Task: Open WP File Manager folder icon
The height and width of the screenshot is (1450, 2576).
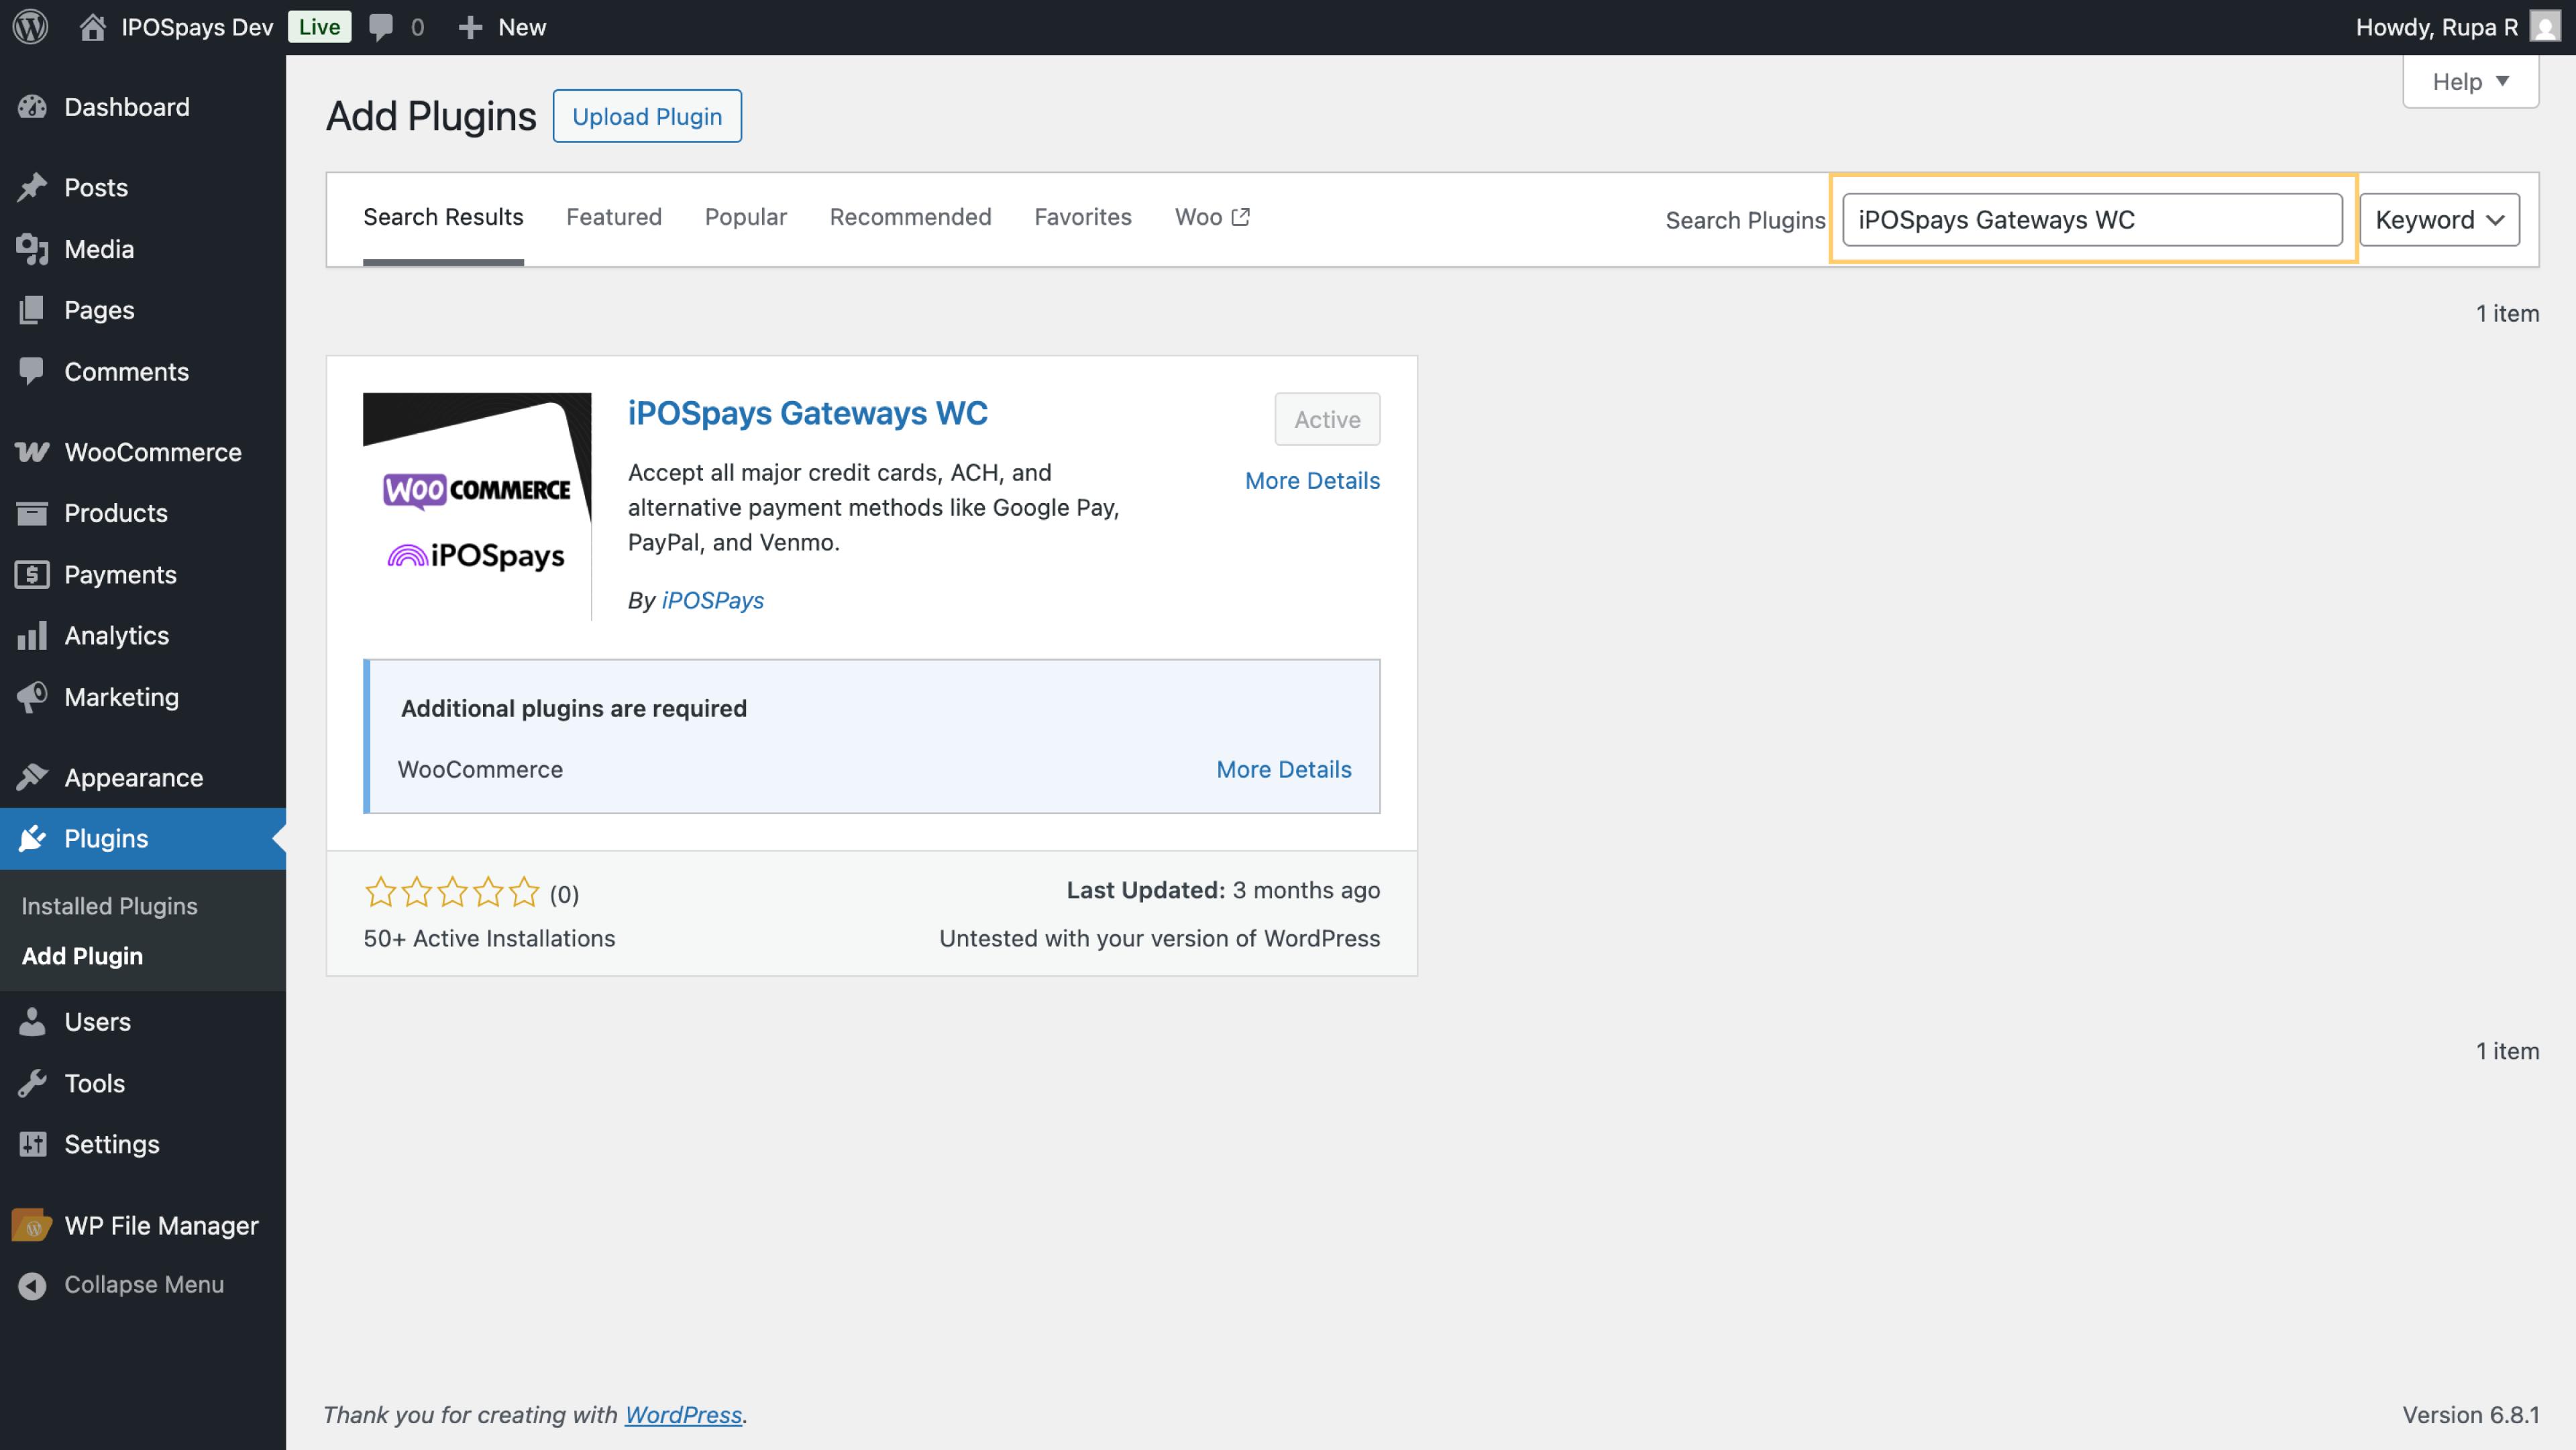Action: click(32, 1225)
